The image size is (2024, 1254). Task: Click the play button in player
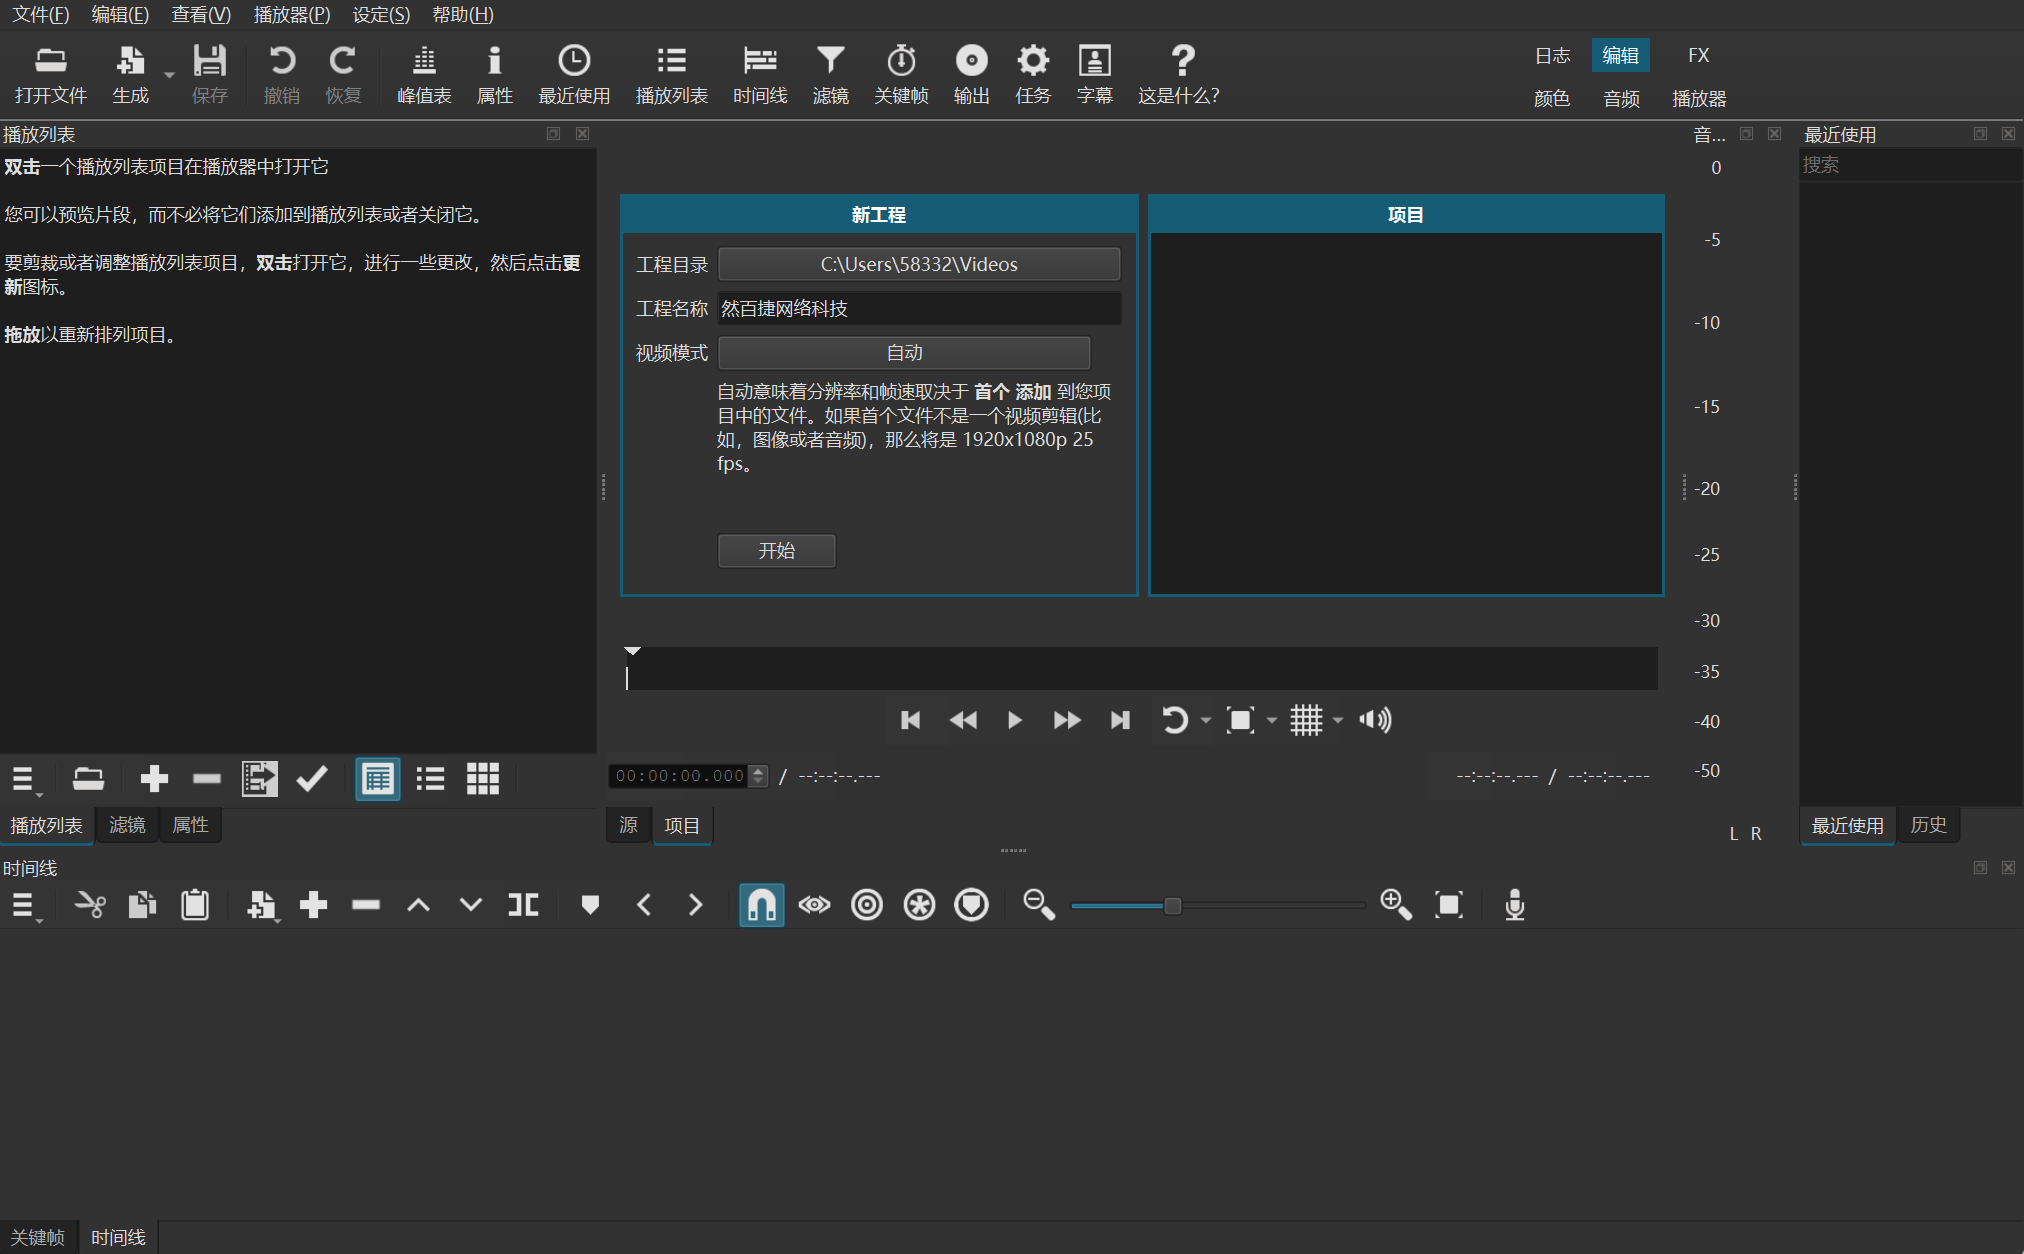pos(1014,720)
